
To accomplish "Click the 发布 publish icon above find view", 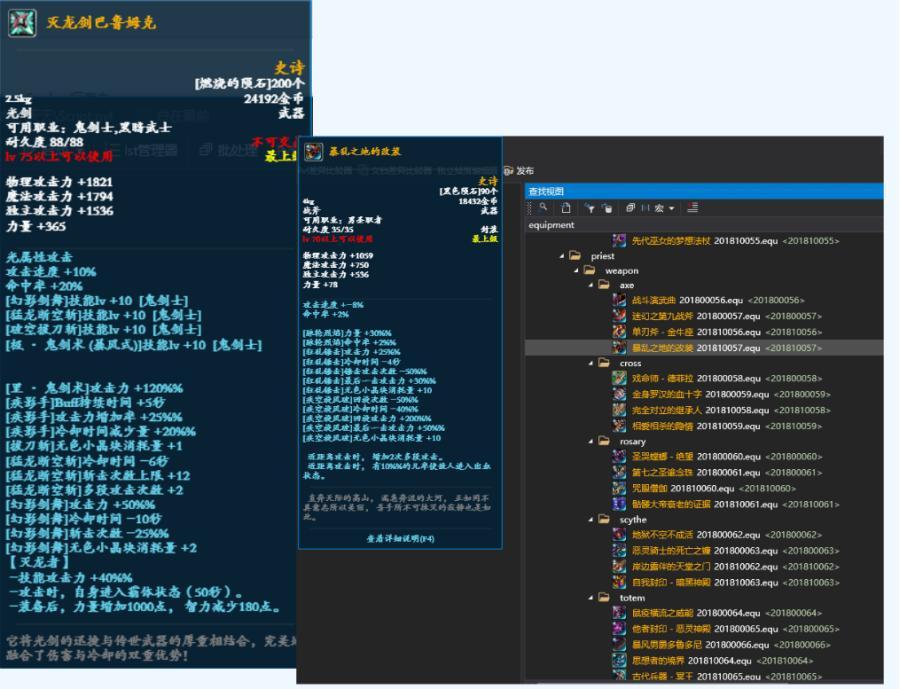I will pyautogui.click(x=508, y=171).
